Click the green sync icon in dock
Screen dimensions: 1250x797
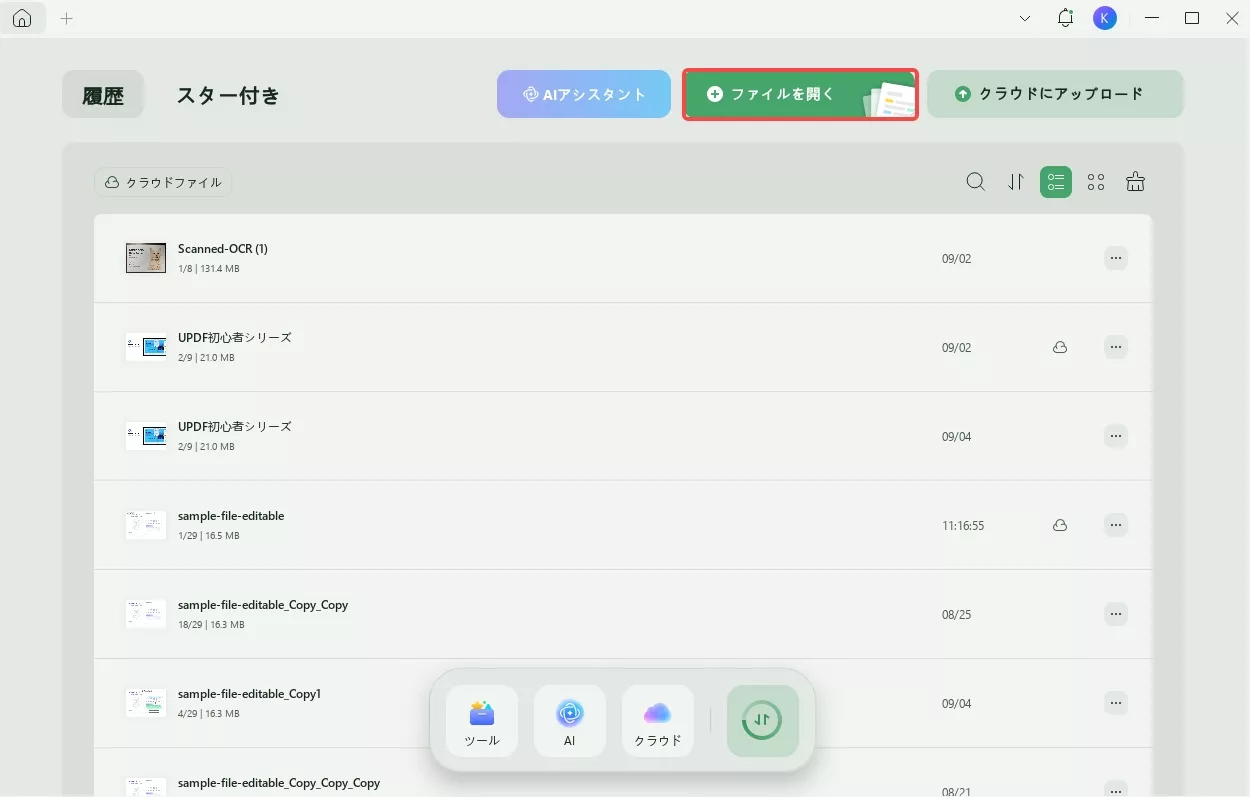point(762,721)
